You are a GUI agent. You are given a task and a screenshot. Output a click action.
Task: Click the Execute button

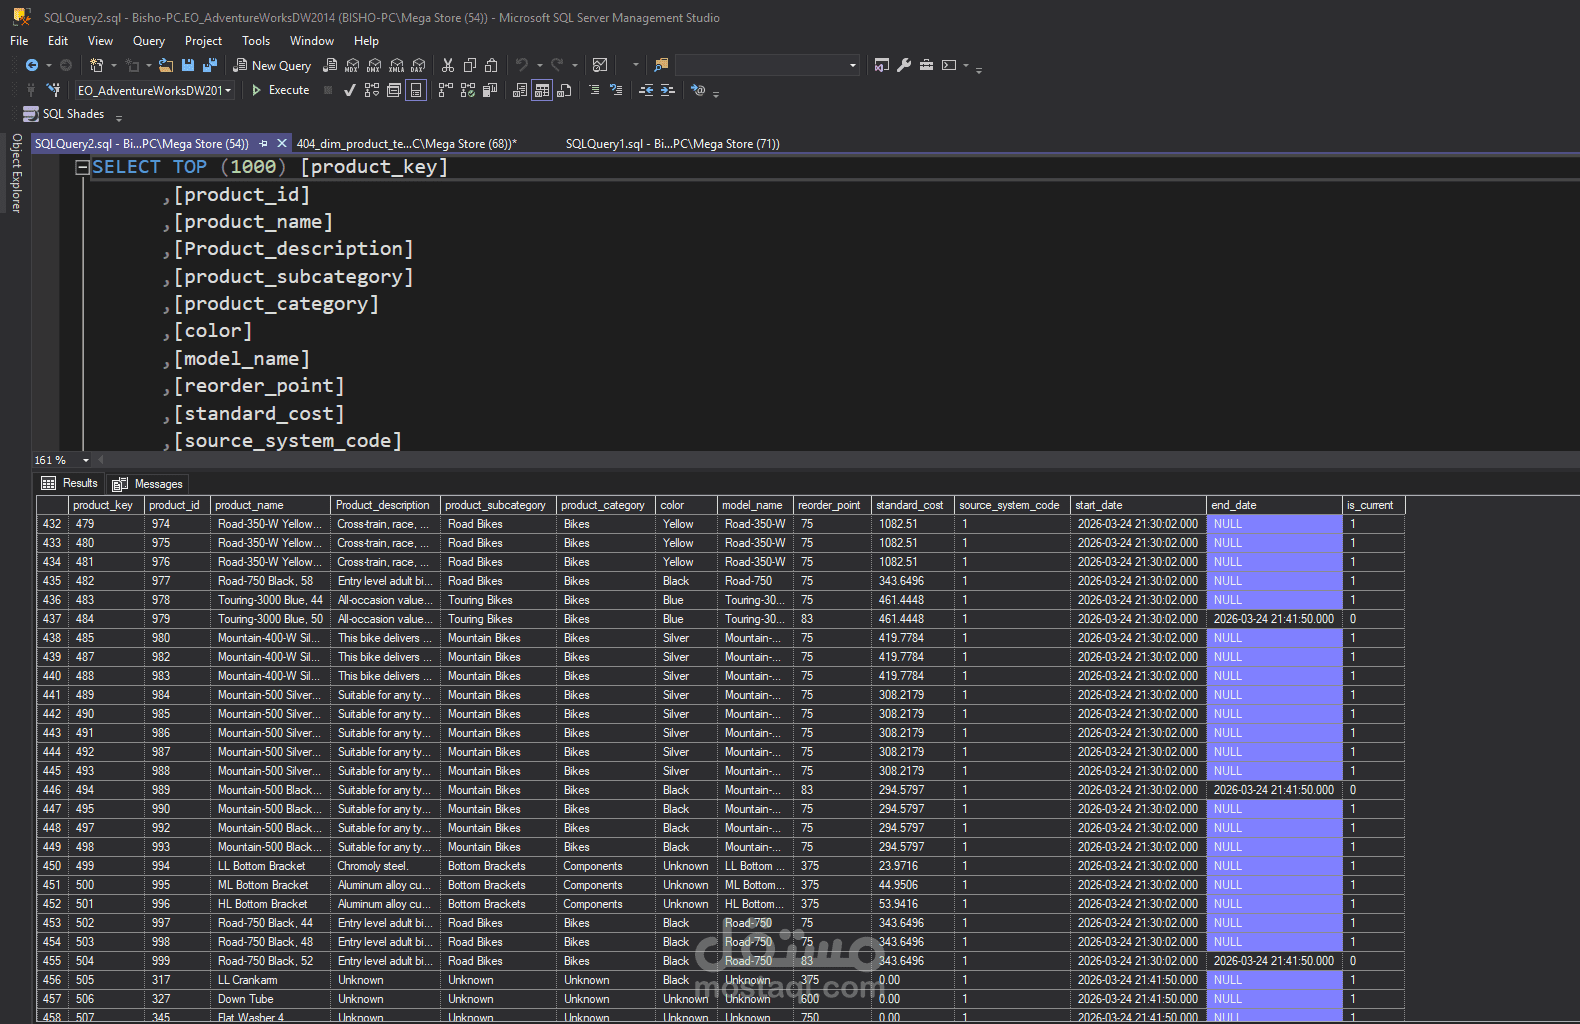[280, 90]
